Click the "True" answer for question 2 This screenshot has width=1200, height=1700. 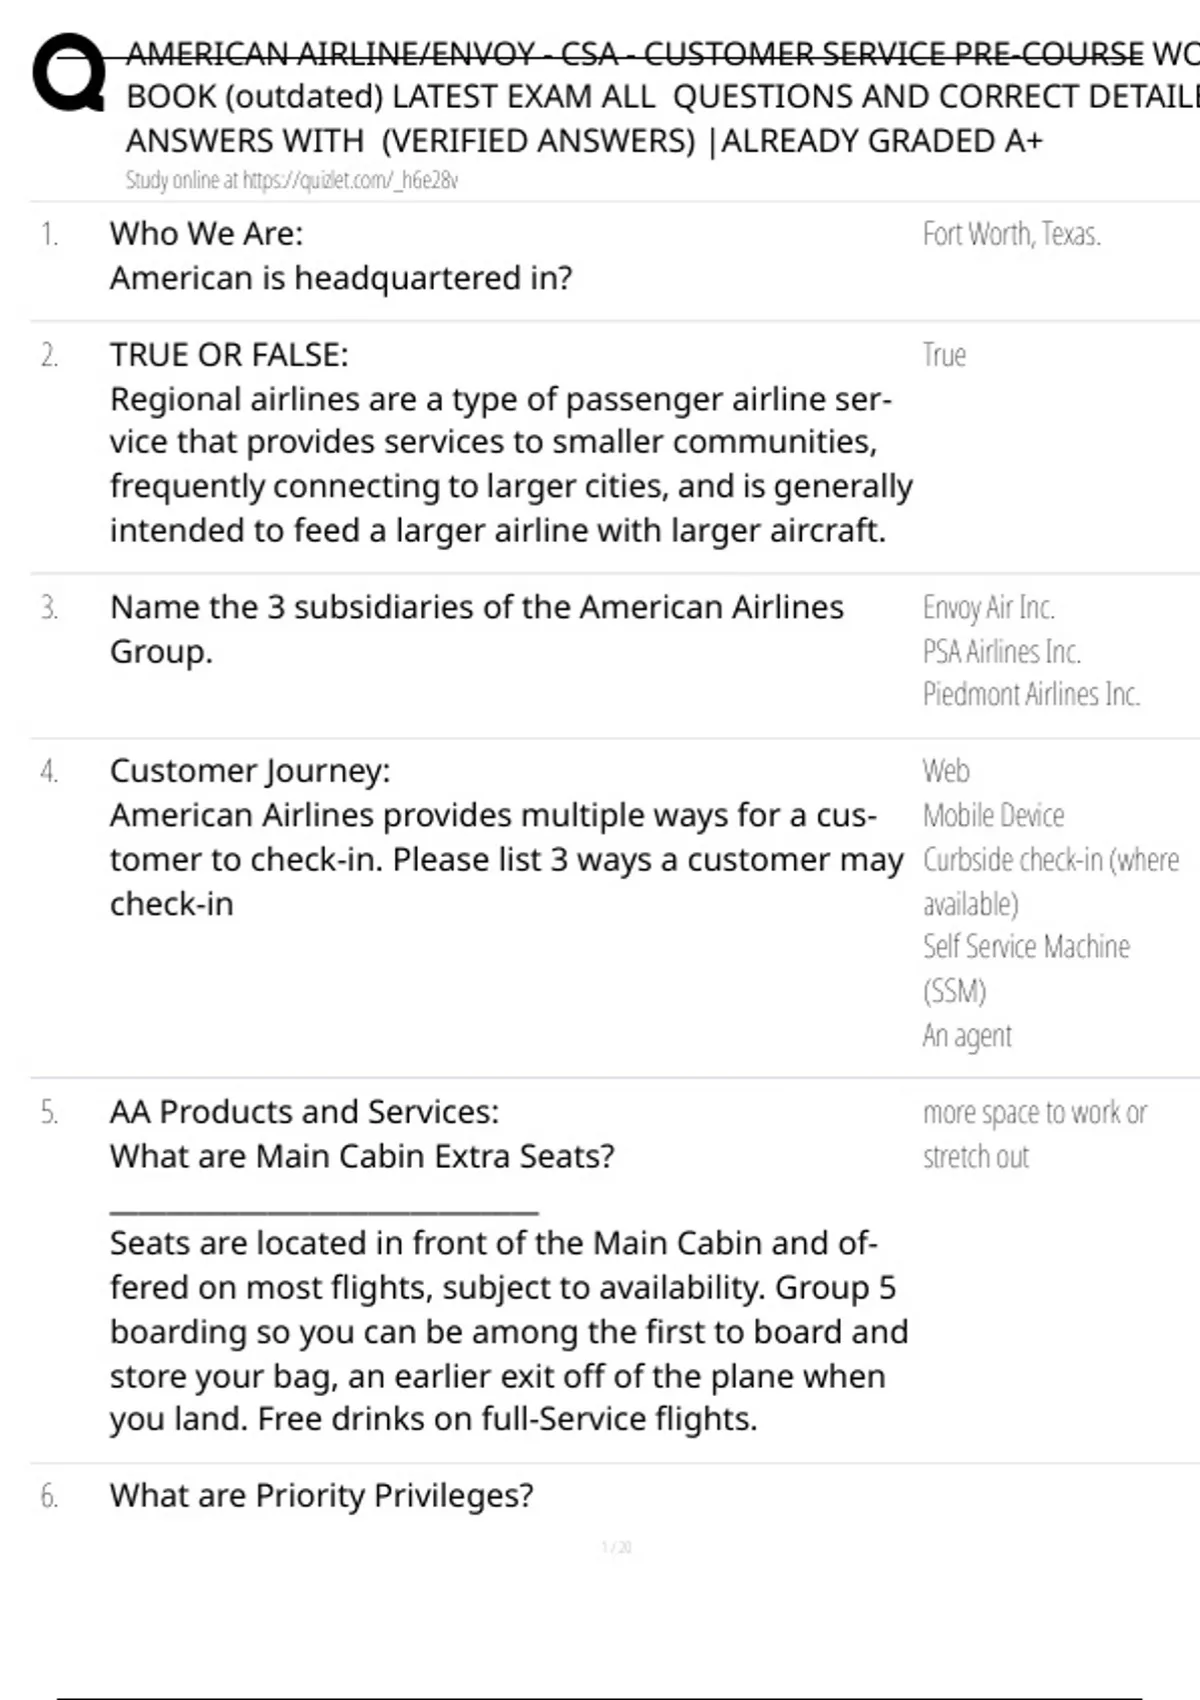(944, 355)
